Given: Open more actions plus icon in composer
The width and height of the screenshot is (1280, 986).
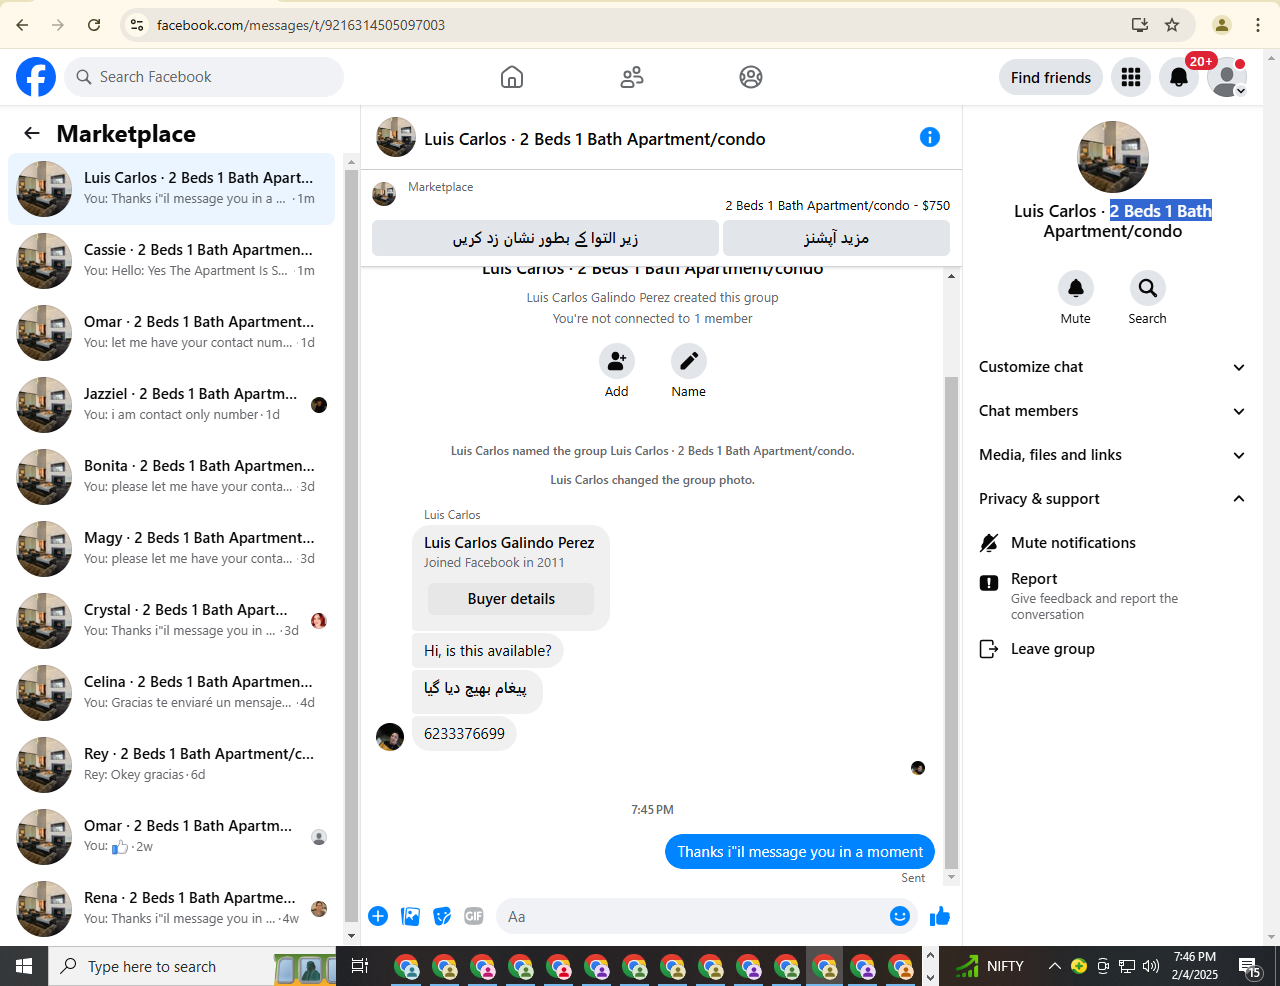Looking at the screenshot, I should [x=378, y=916].
